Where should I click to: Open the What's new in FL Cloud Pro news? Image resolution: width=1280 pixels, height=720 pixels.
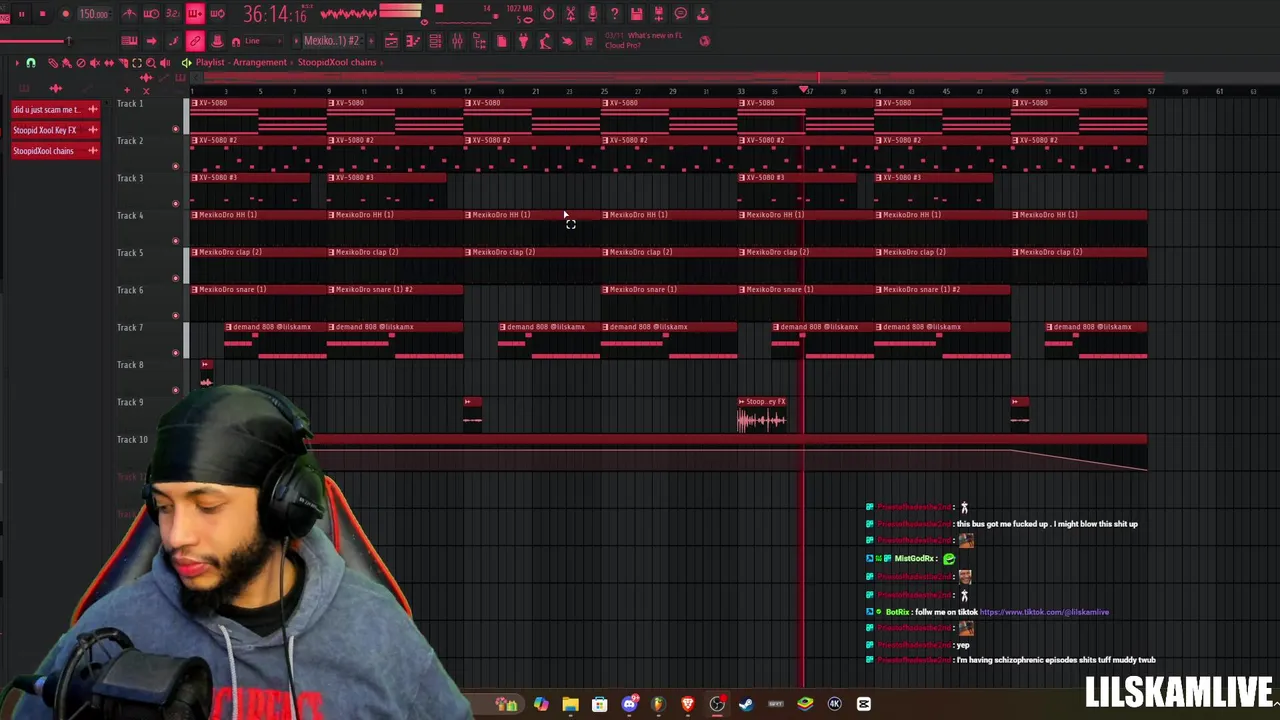(644, 40)
